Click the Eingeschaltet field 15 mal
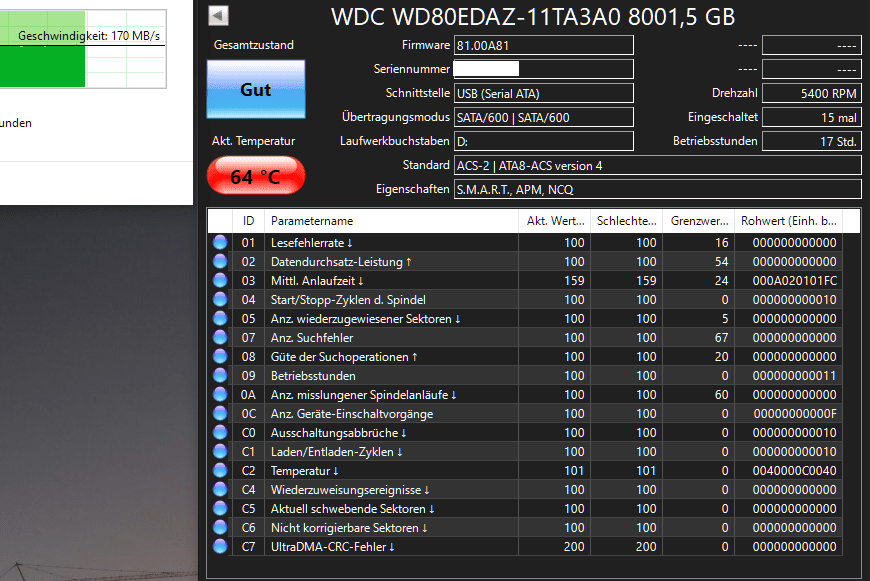Screen dimensions: 870x581 [x=812, y=117]
